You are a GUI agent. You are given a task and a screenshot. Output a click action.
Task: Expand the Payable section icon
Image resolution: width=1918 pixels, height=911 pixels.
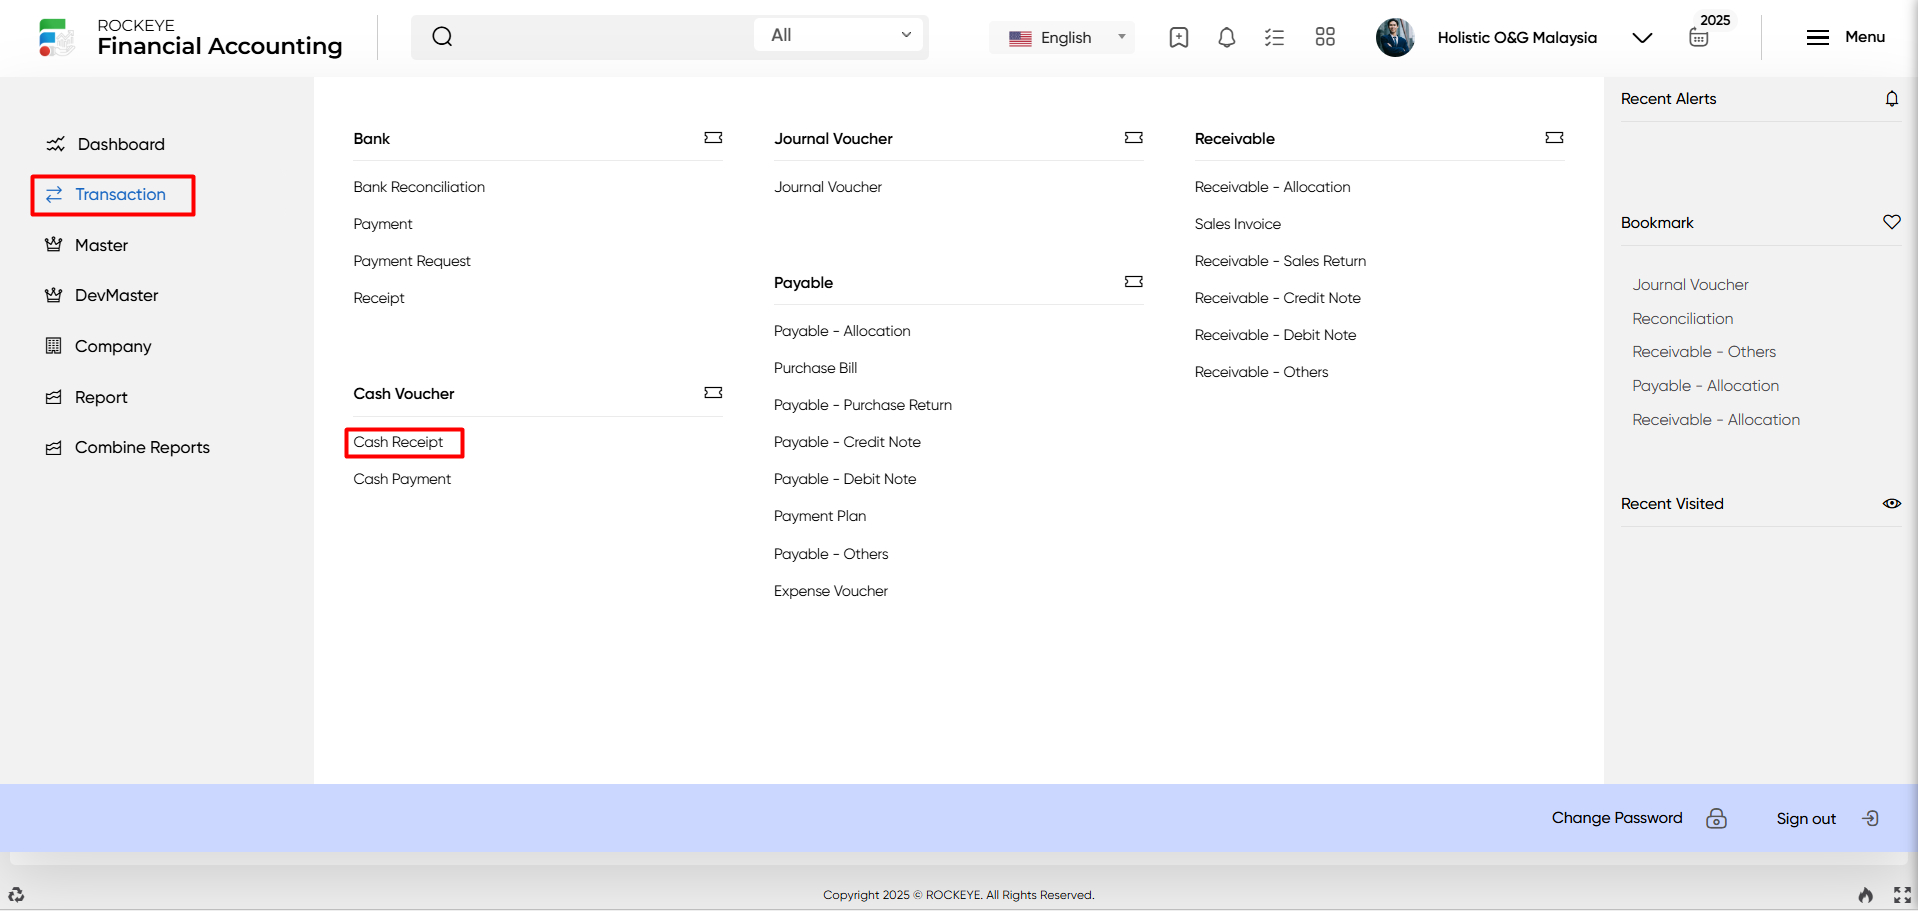1134,282
